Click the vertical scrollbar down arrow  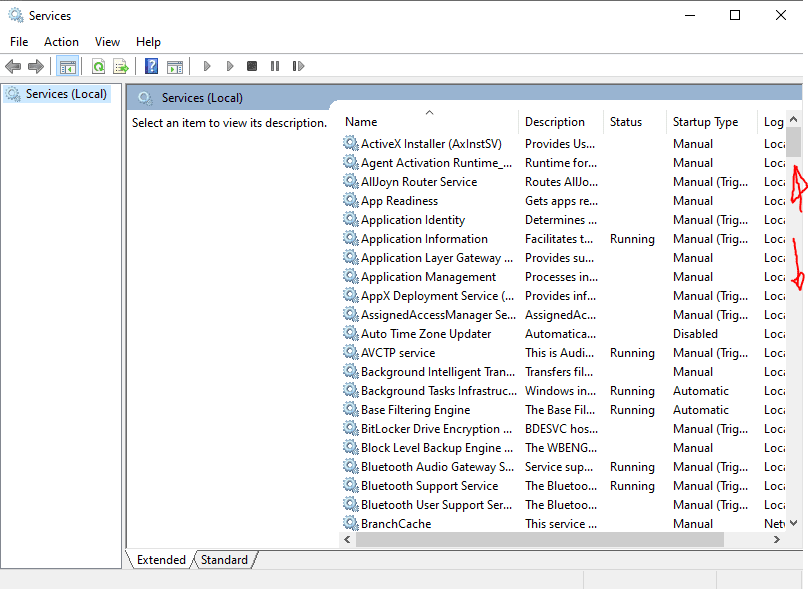coord(794,523)
